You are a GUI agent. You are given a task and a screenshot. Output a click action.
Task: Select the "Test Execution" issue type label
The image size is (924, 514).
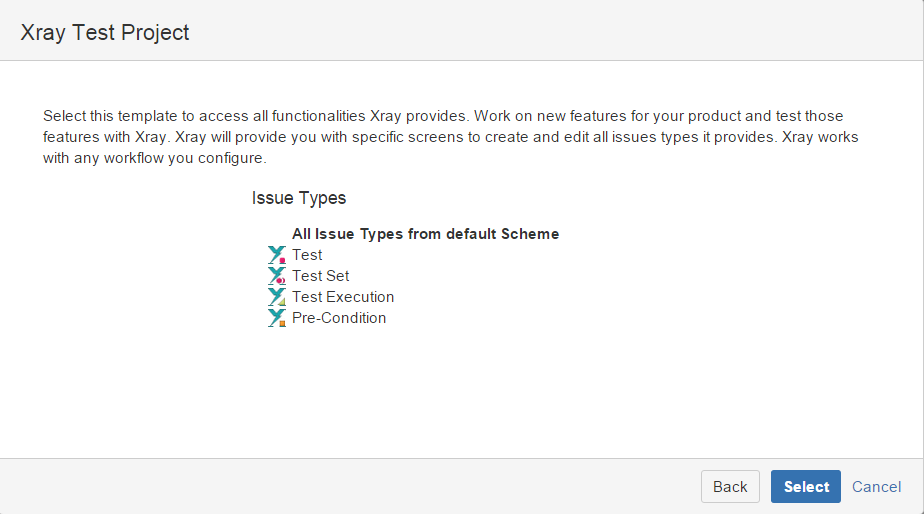point(343,296)
